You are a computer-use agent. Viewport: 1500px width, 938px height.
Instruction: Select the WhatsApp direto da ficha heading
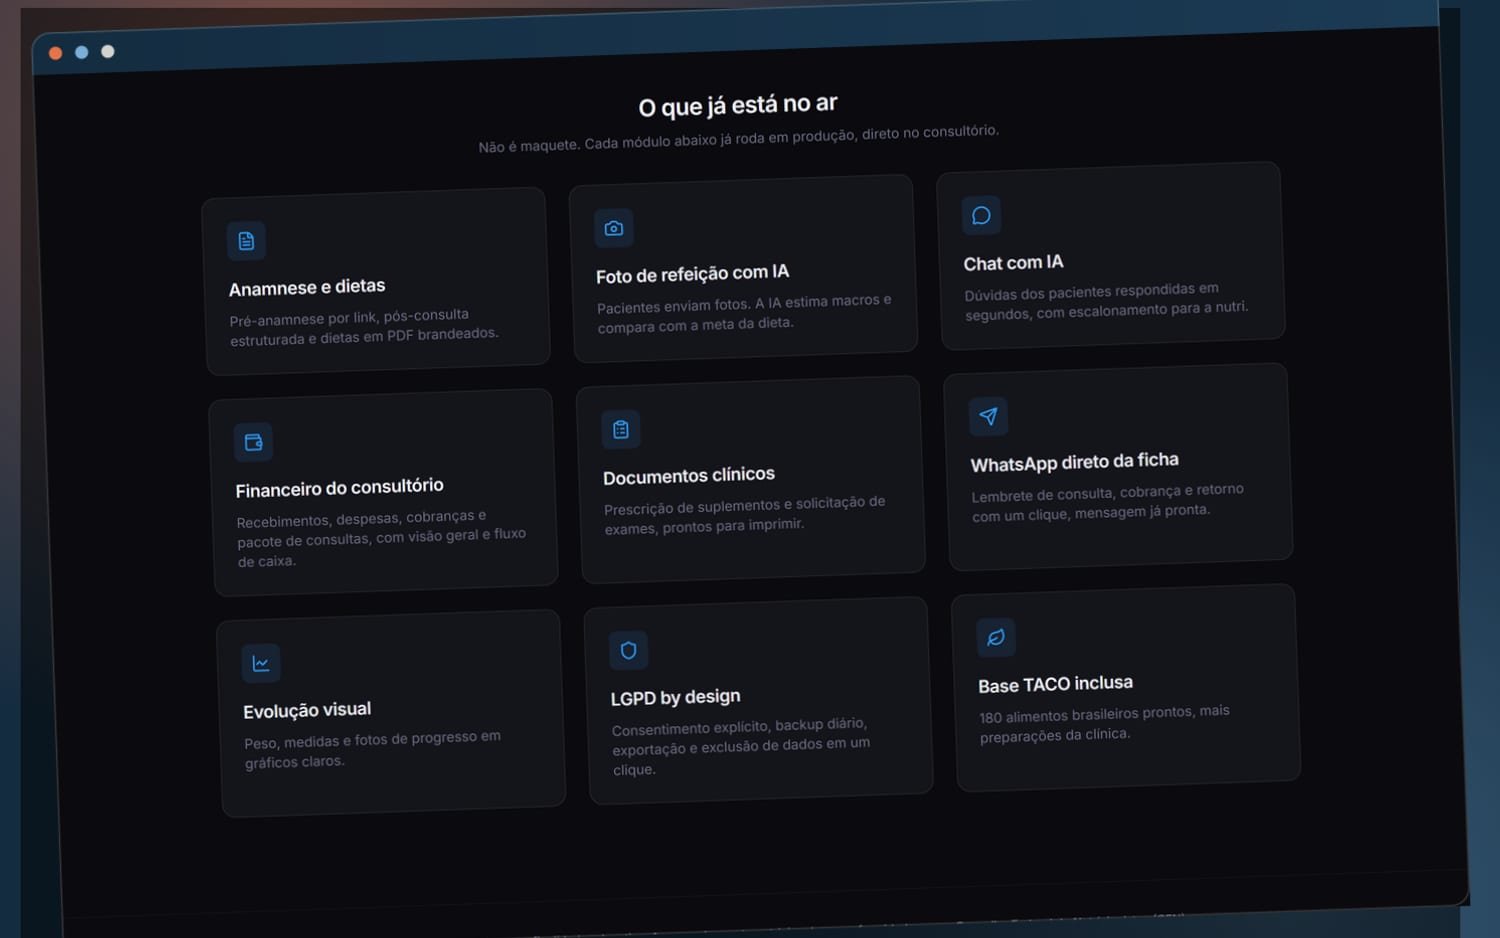pyautogui.click(x=1075, y=462)
